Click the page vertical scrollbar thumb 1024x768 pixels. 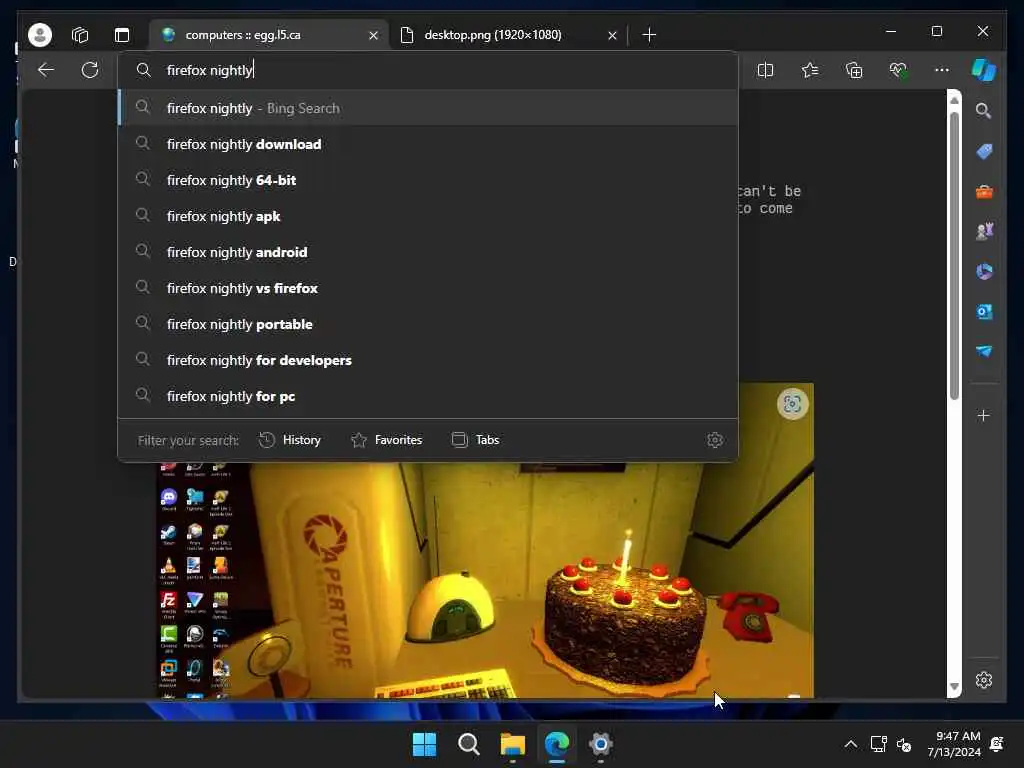pos(954,256)
